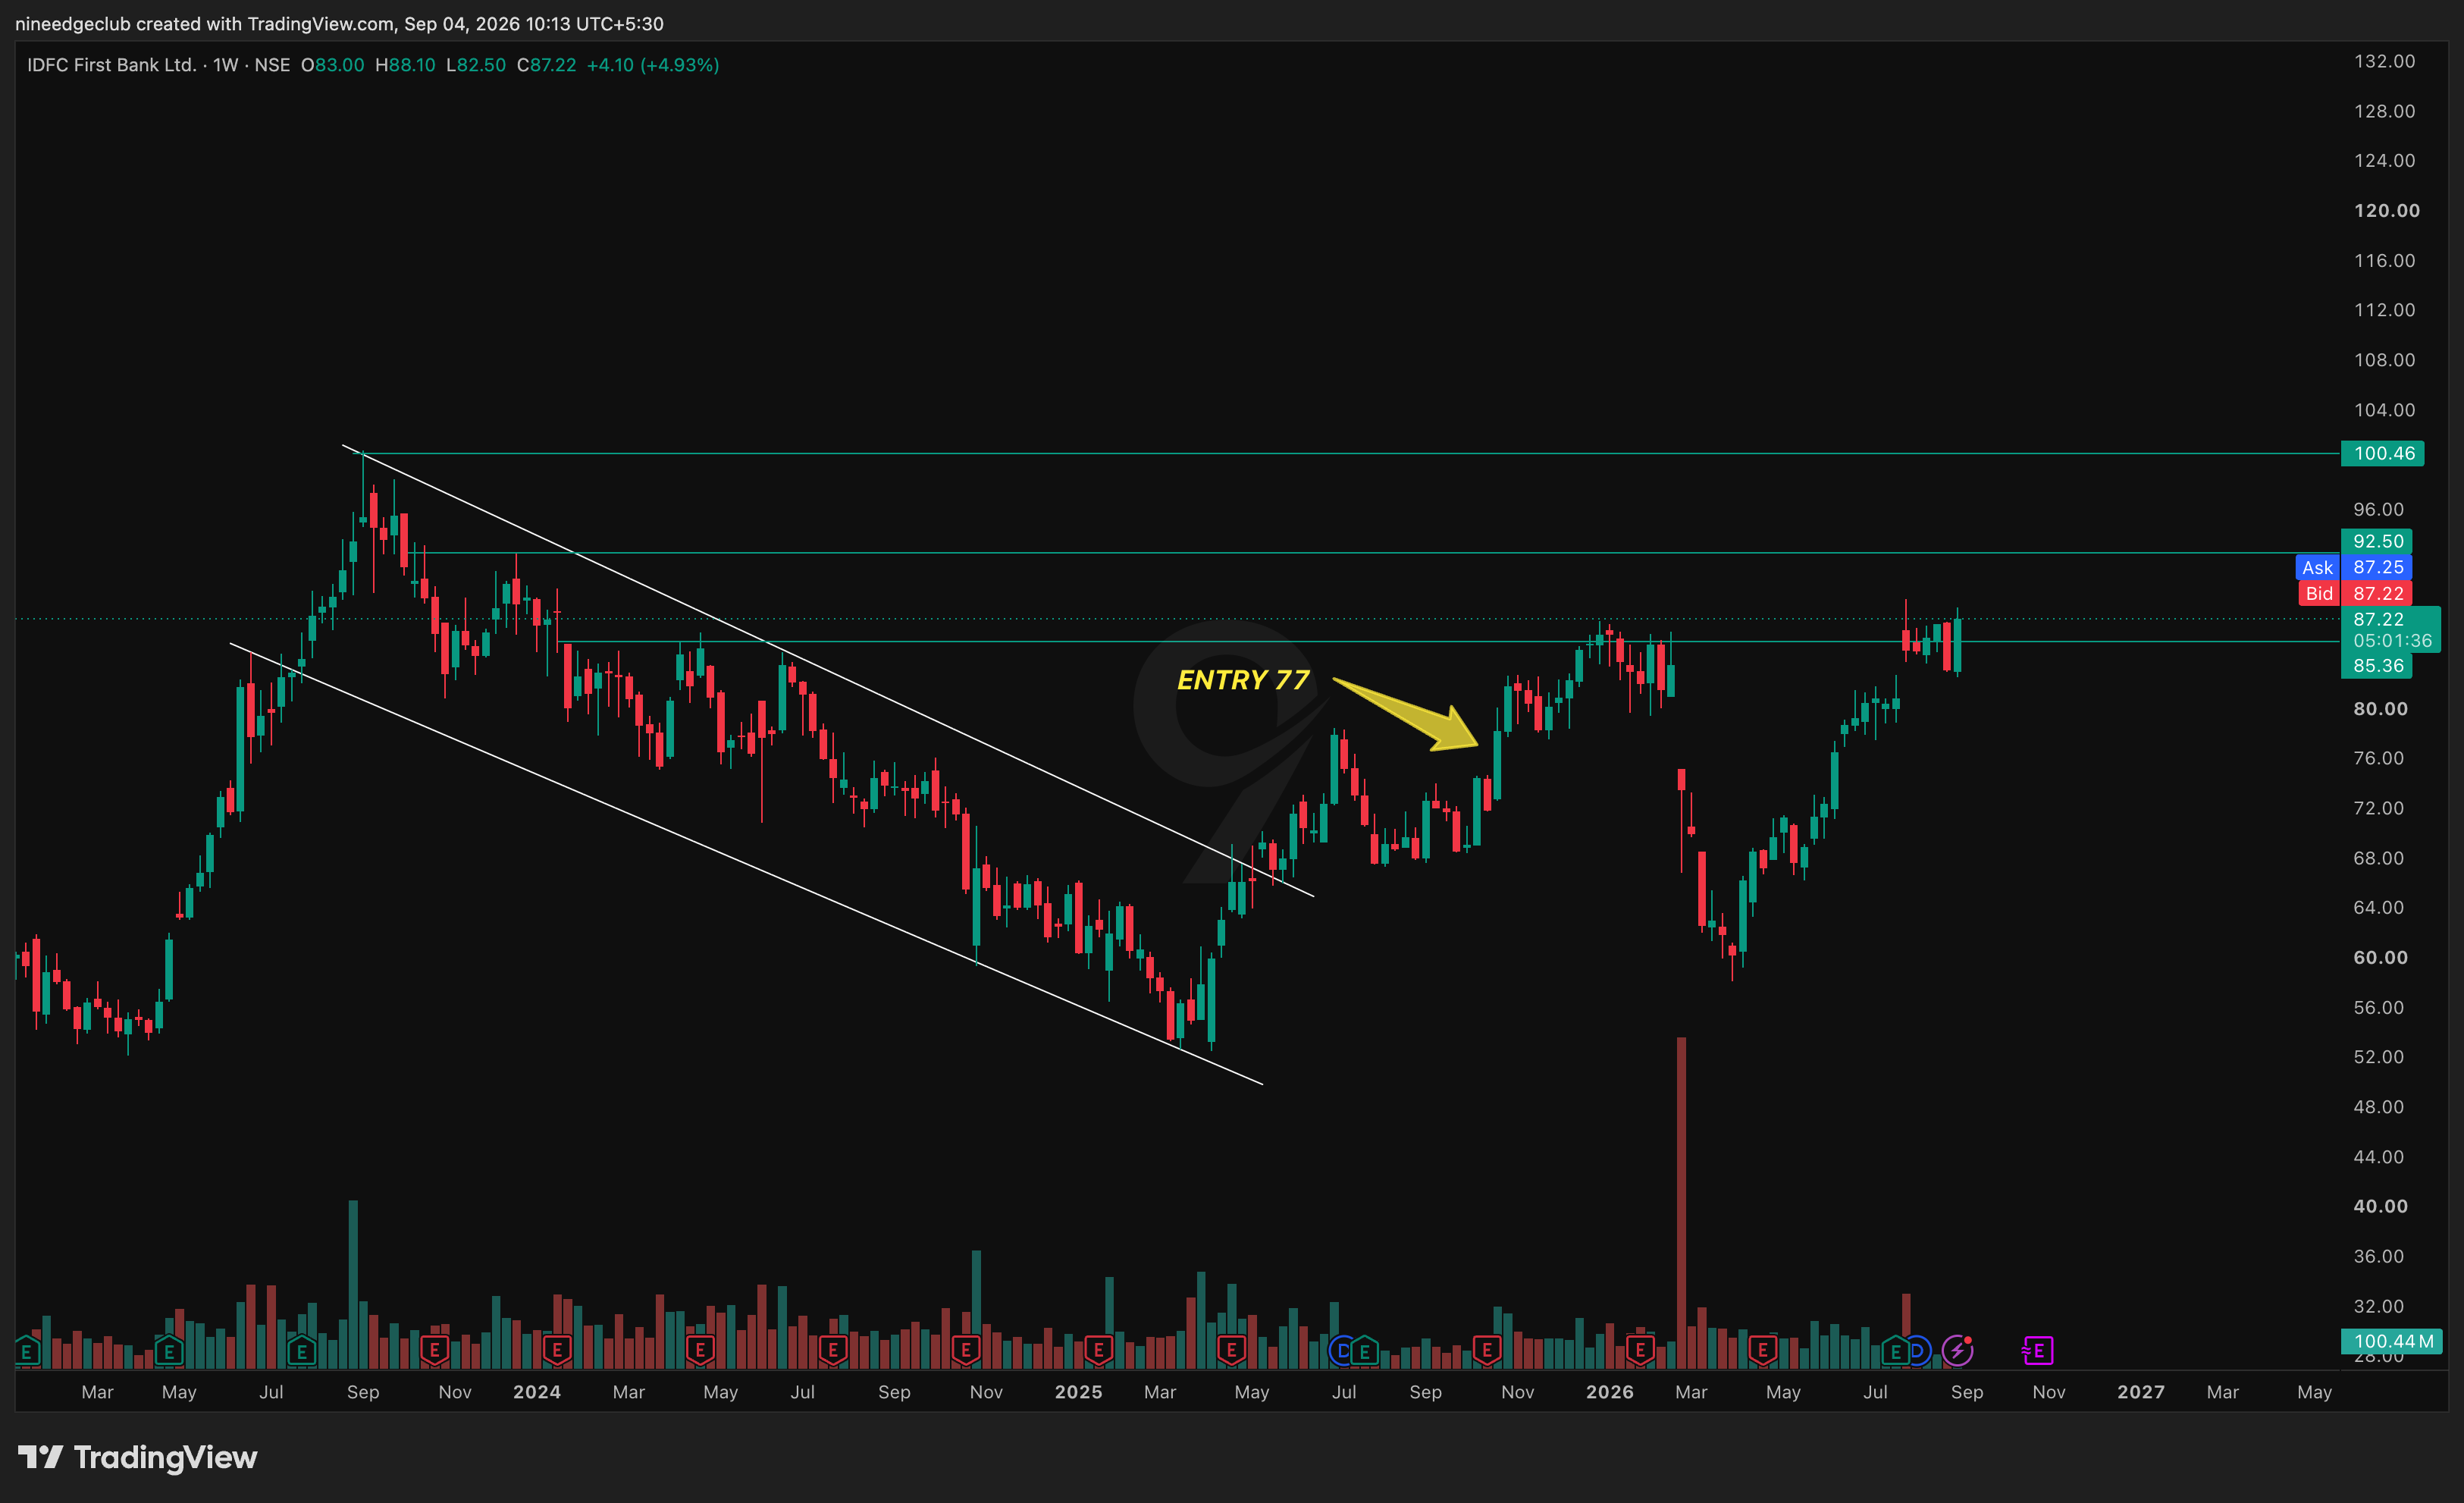
Task: Click the O83.00 open value
Action: [x=333, y=65]
